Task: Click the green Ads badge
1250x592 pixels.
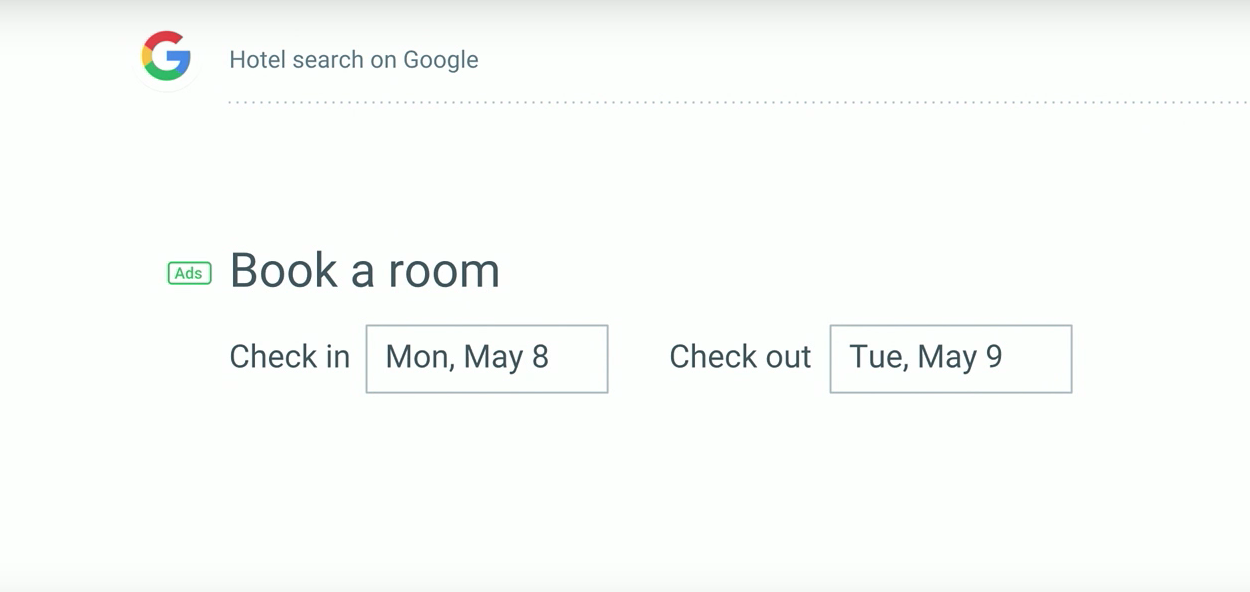Action: [x=189, y=273]
